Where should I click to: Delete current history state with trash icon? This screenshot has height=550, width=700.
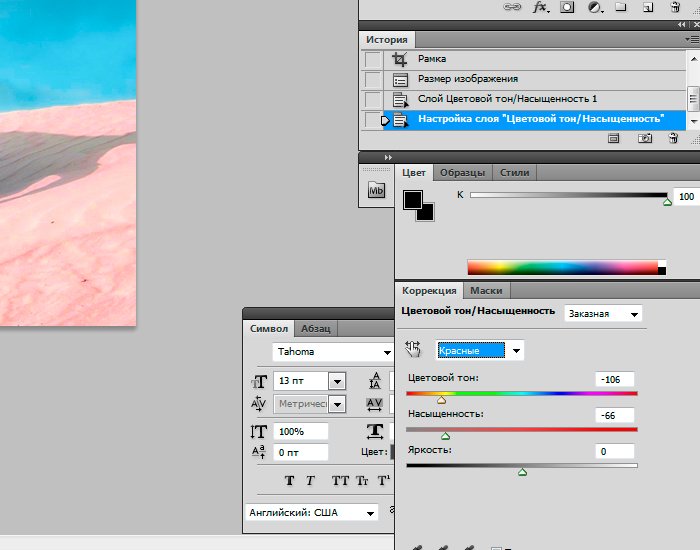(674, 139)
